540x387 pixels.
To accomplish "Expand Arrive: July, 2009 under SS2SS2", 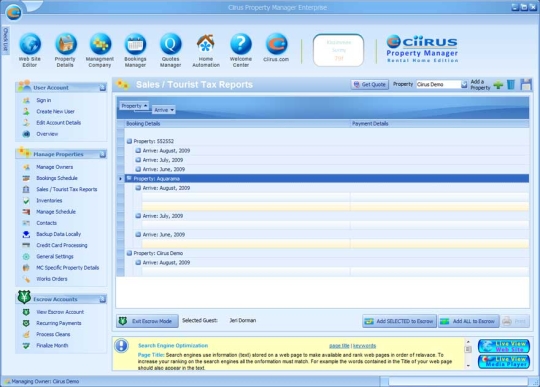I will (x=138, y=160).
